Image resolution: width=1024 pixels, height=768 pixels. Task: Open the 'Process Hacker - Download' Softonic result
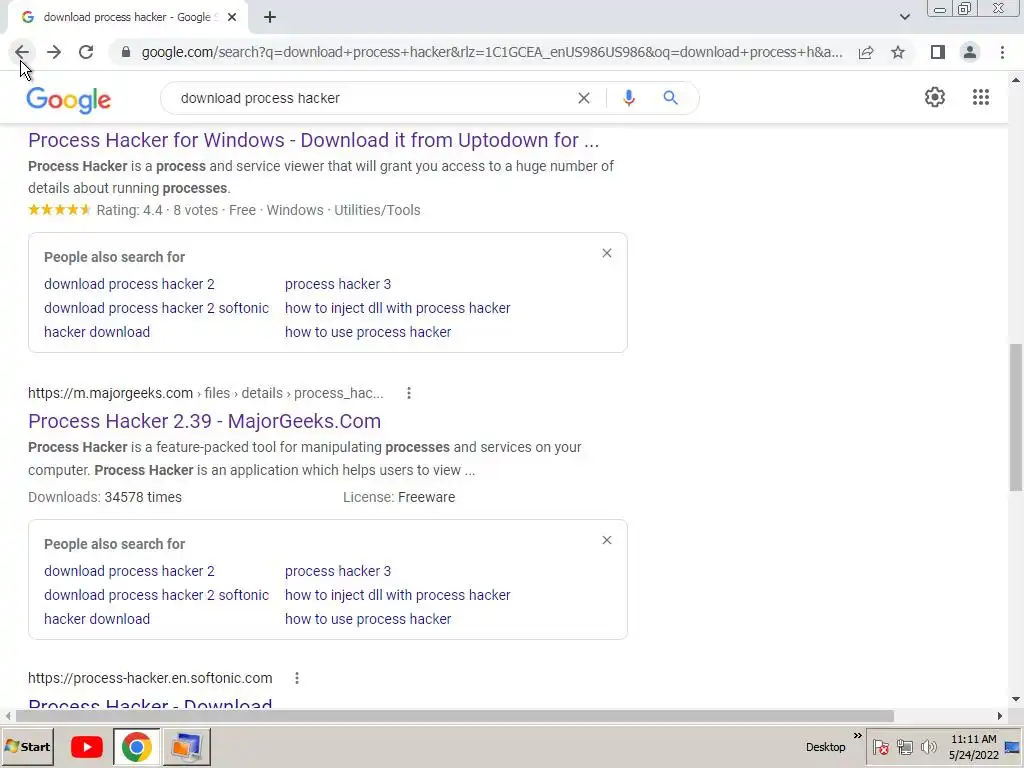[x=150, y=704]
